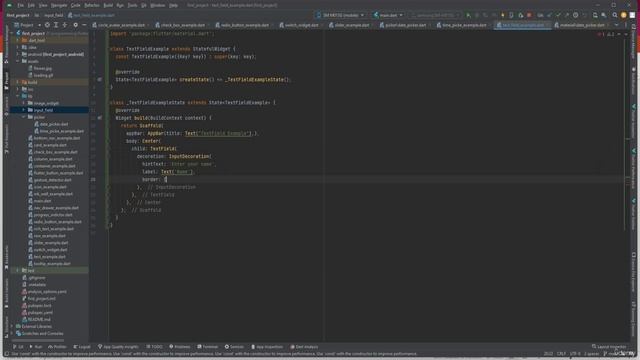Expand the dart_tool folder
This screenshot has width=640, height=360.
pyautogui.click(x=18, y=40)
